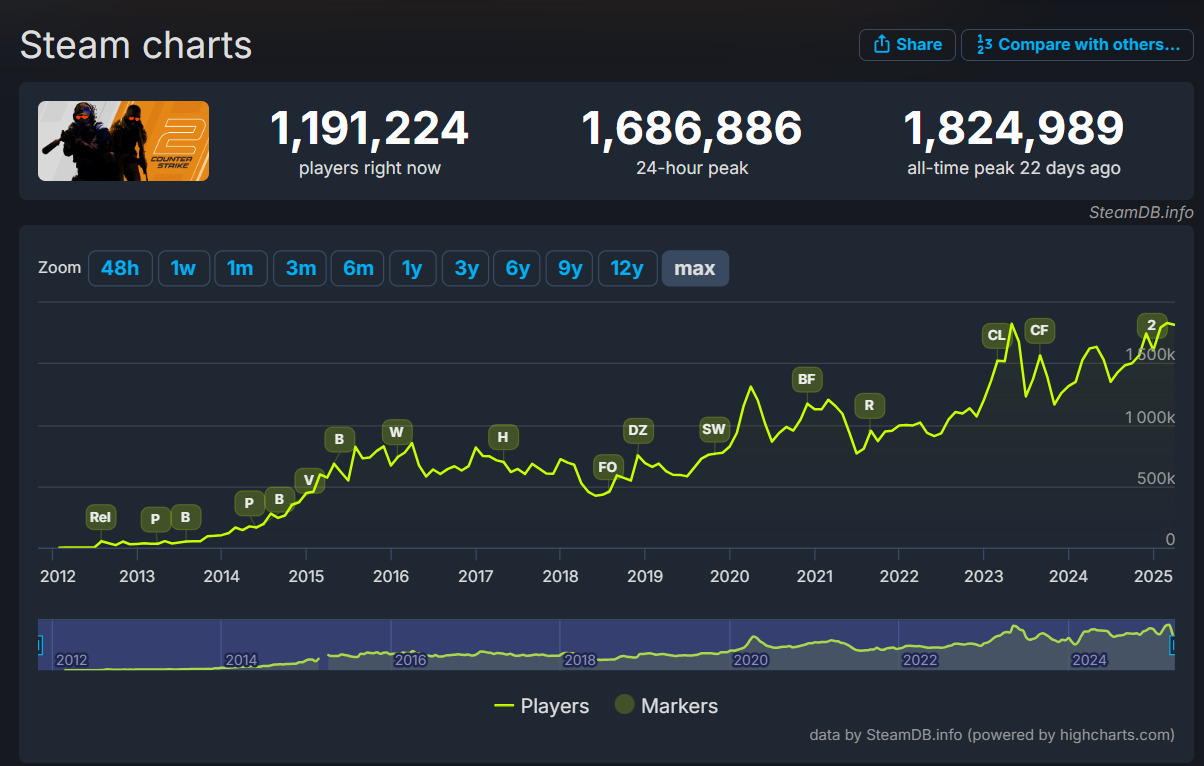This screenshot has height=766, width=1204.
Task: Choose the 6y zoom option
Action: click(x=518, y=268)
